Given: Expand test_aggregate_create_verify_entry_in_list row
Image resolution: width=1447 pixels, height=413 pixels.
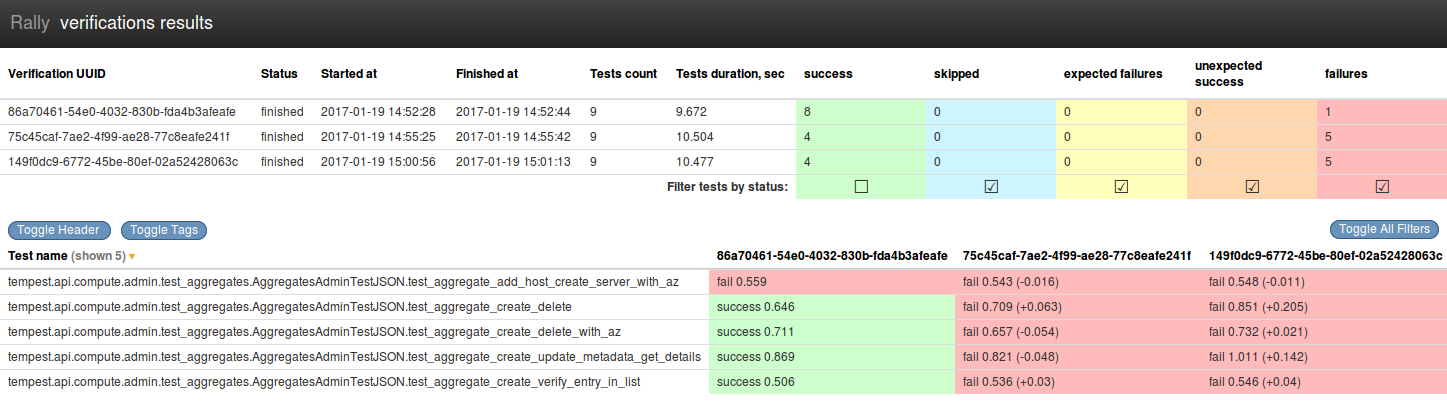Looking at the screenshot, I should point(323,381).
